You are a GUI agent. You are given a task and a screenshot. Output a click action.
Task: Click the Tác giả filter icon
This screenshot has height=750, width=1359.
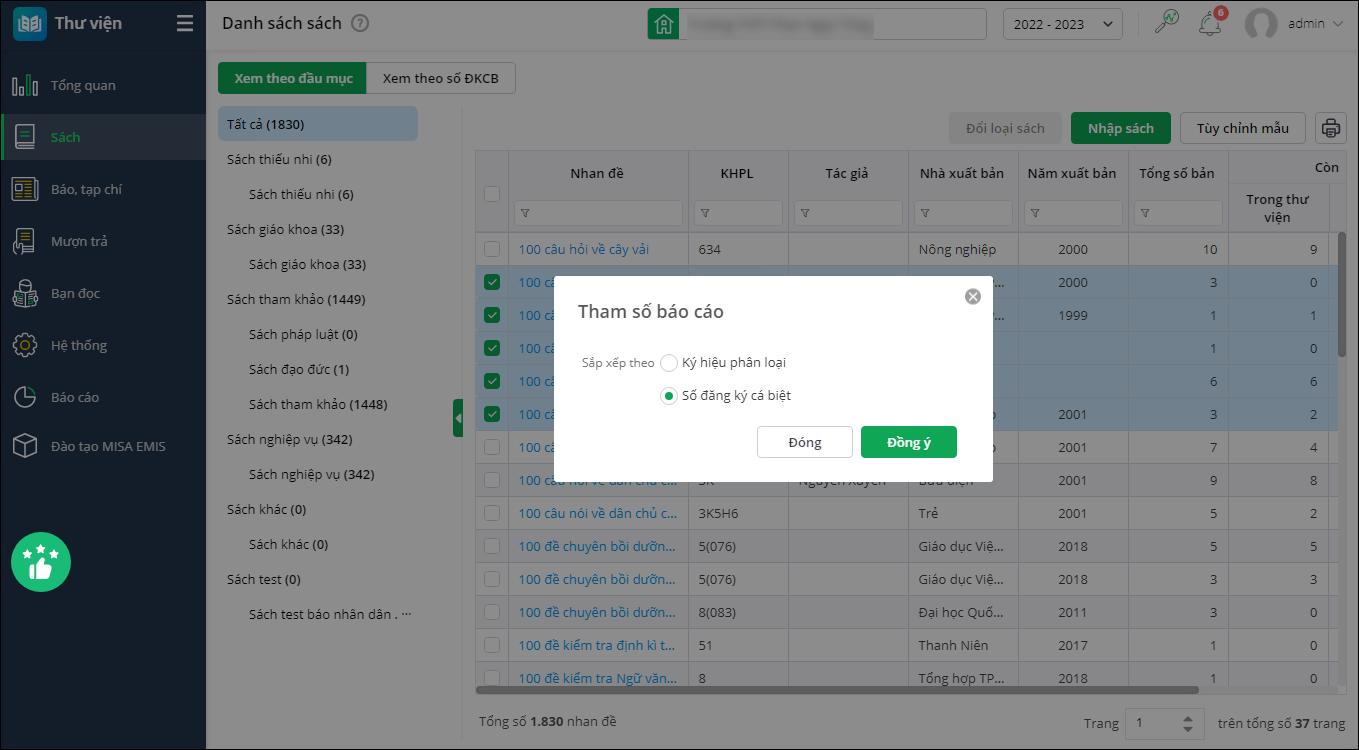[x=806, y=213]
